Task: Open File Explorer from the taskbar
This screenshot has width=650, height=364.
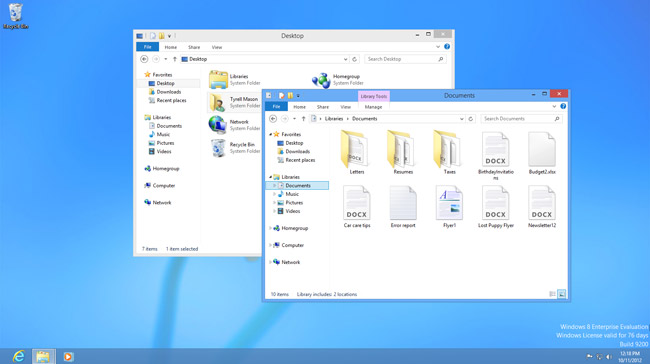Action: (x=43, y=356)
